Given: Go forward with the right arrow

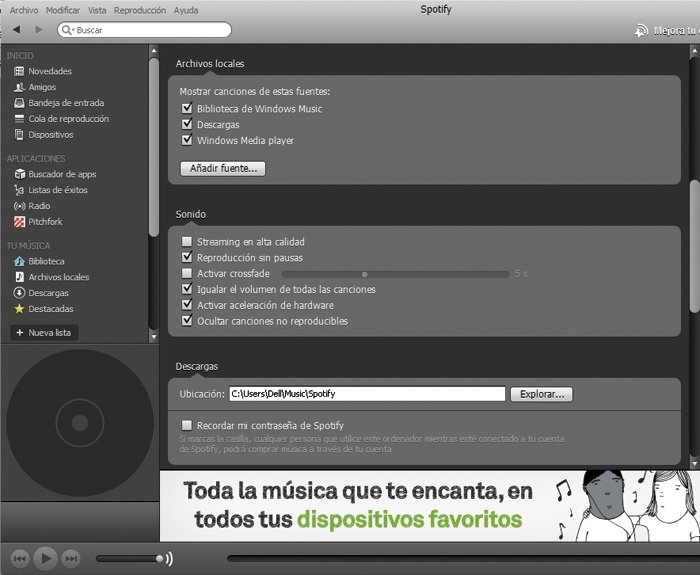Looking at the screenshot, I should tap(39, 29).
